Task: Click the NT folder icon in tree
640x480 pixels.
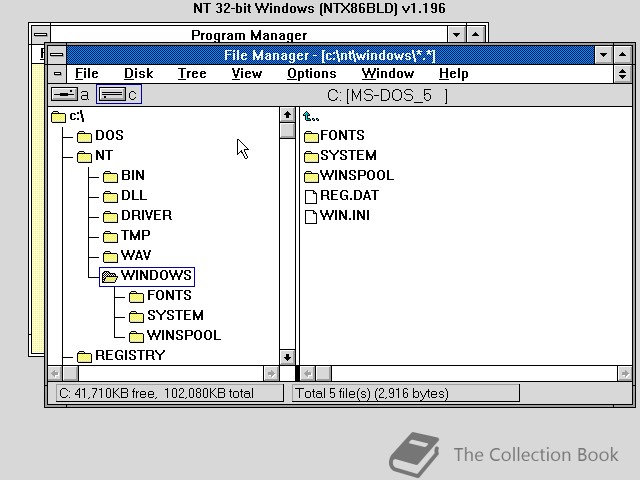Action: point(84,156)
